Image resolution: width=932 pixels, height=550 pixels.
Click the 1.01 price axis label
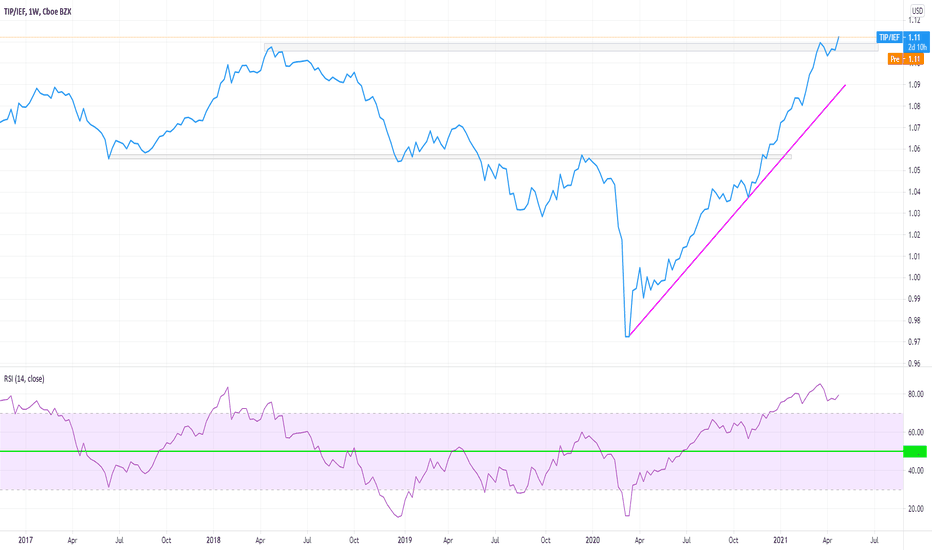[x=914, y=256]
